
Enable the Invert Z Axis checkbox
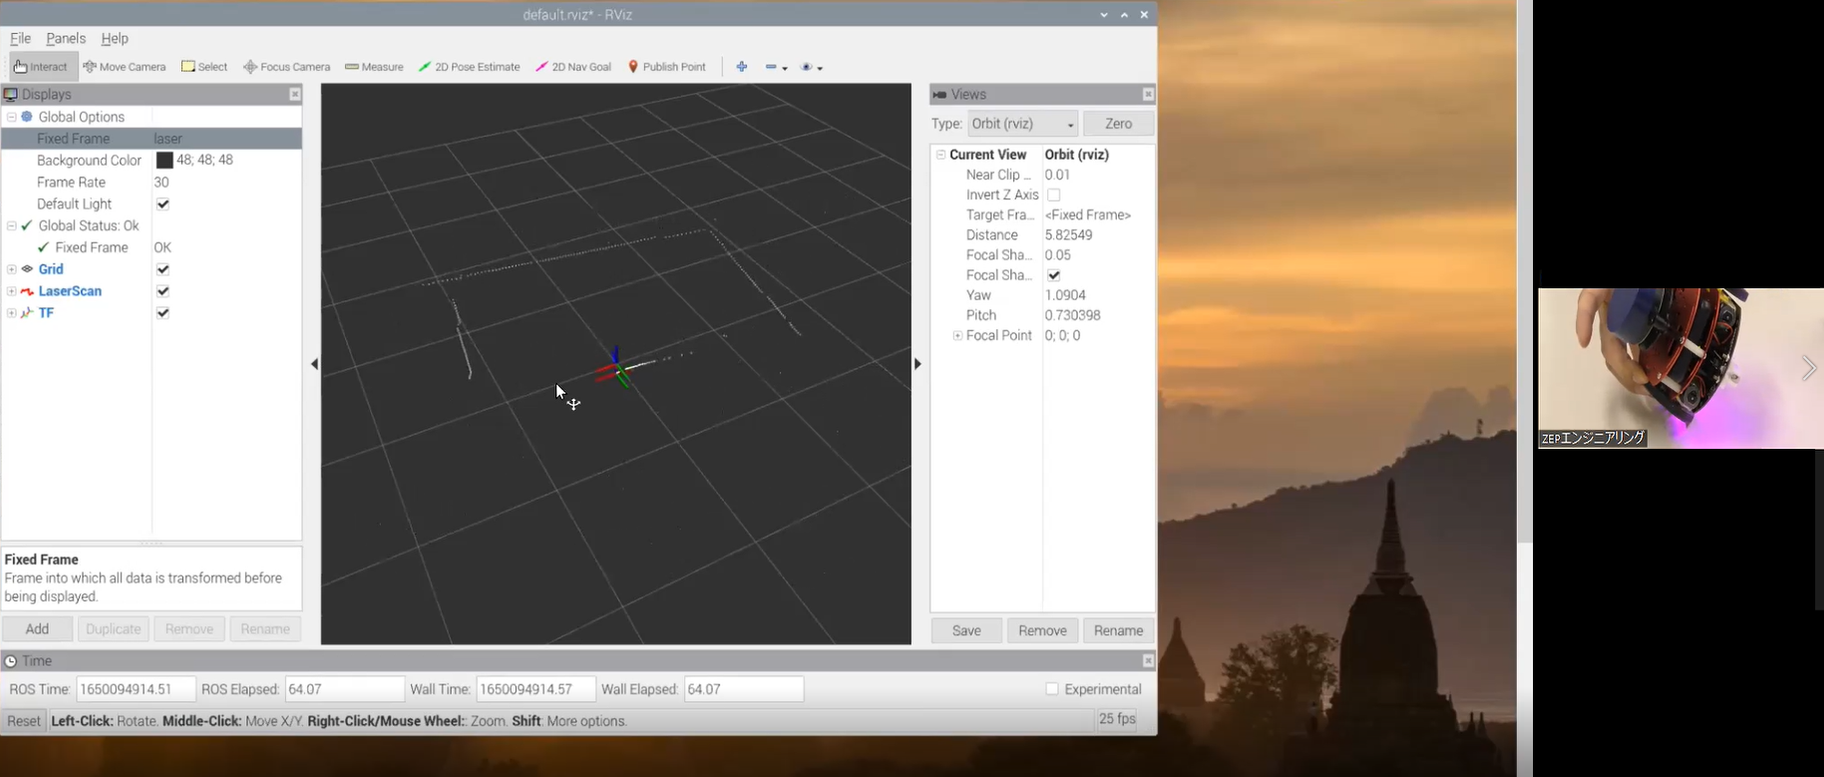tap(1054, 195)
